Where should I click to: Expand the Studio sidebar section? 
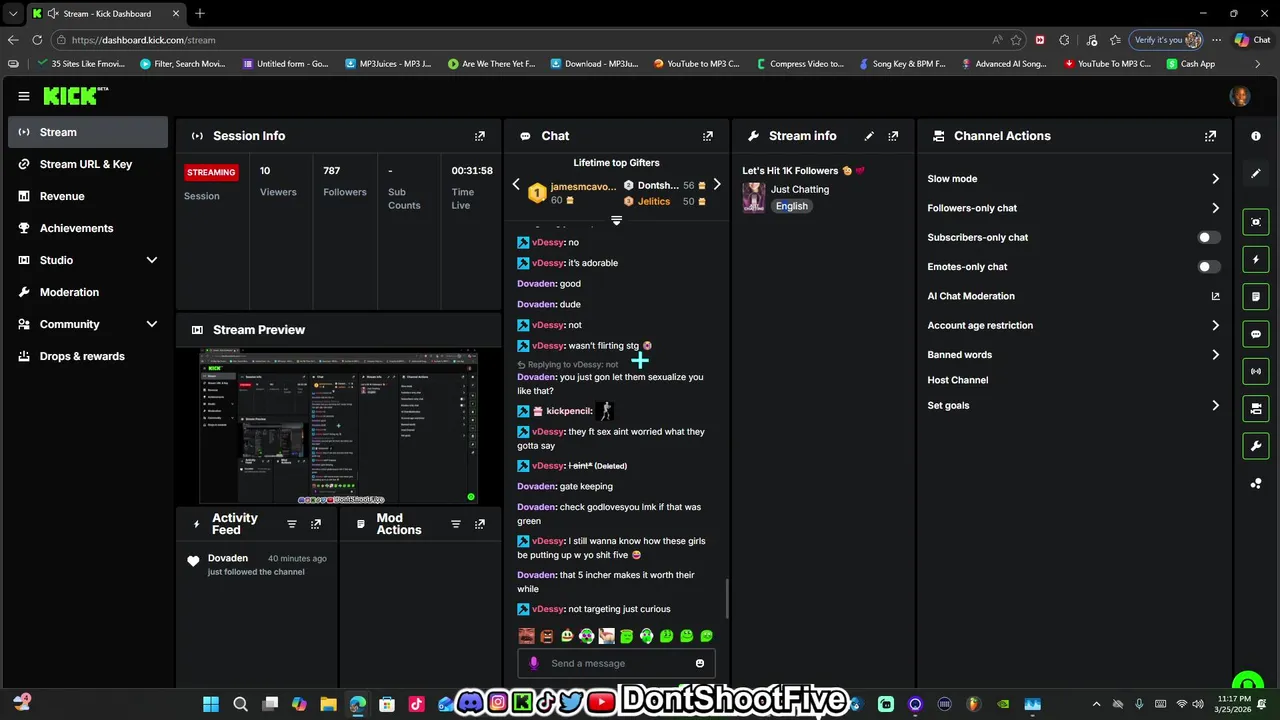pyautogui.click(x=152, y=260)
